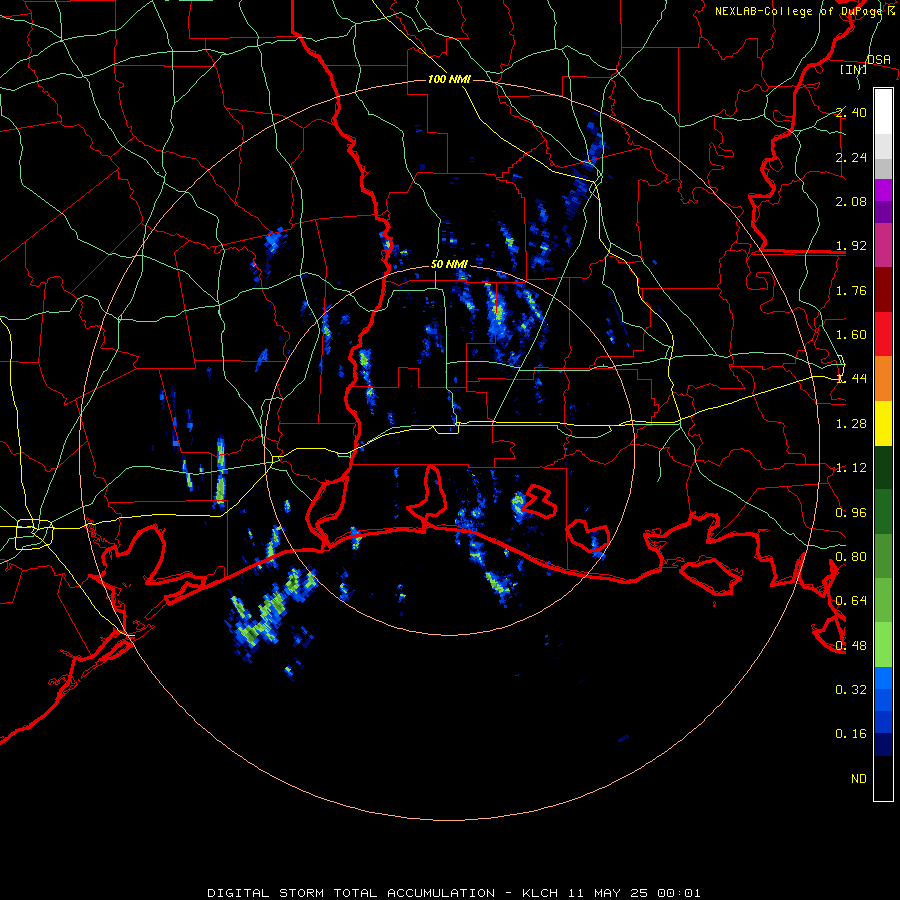Click the 0.48 legend value
Image resolution: width=900 pixels, height=900 pixels.
click(x=851, y=646)
